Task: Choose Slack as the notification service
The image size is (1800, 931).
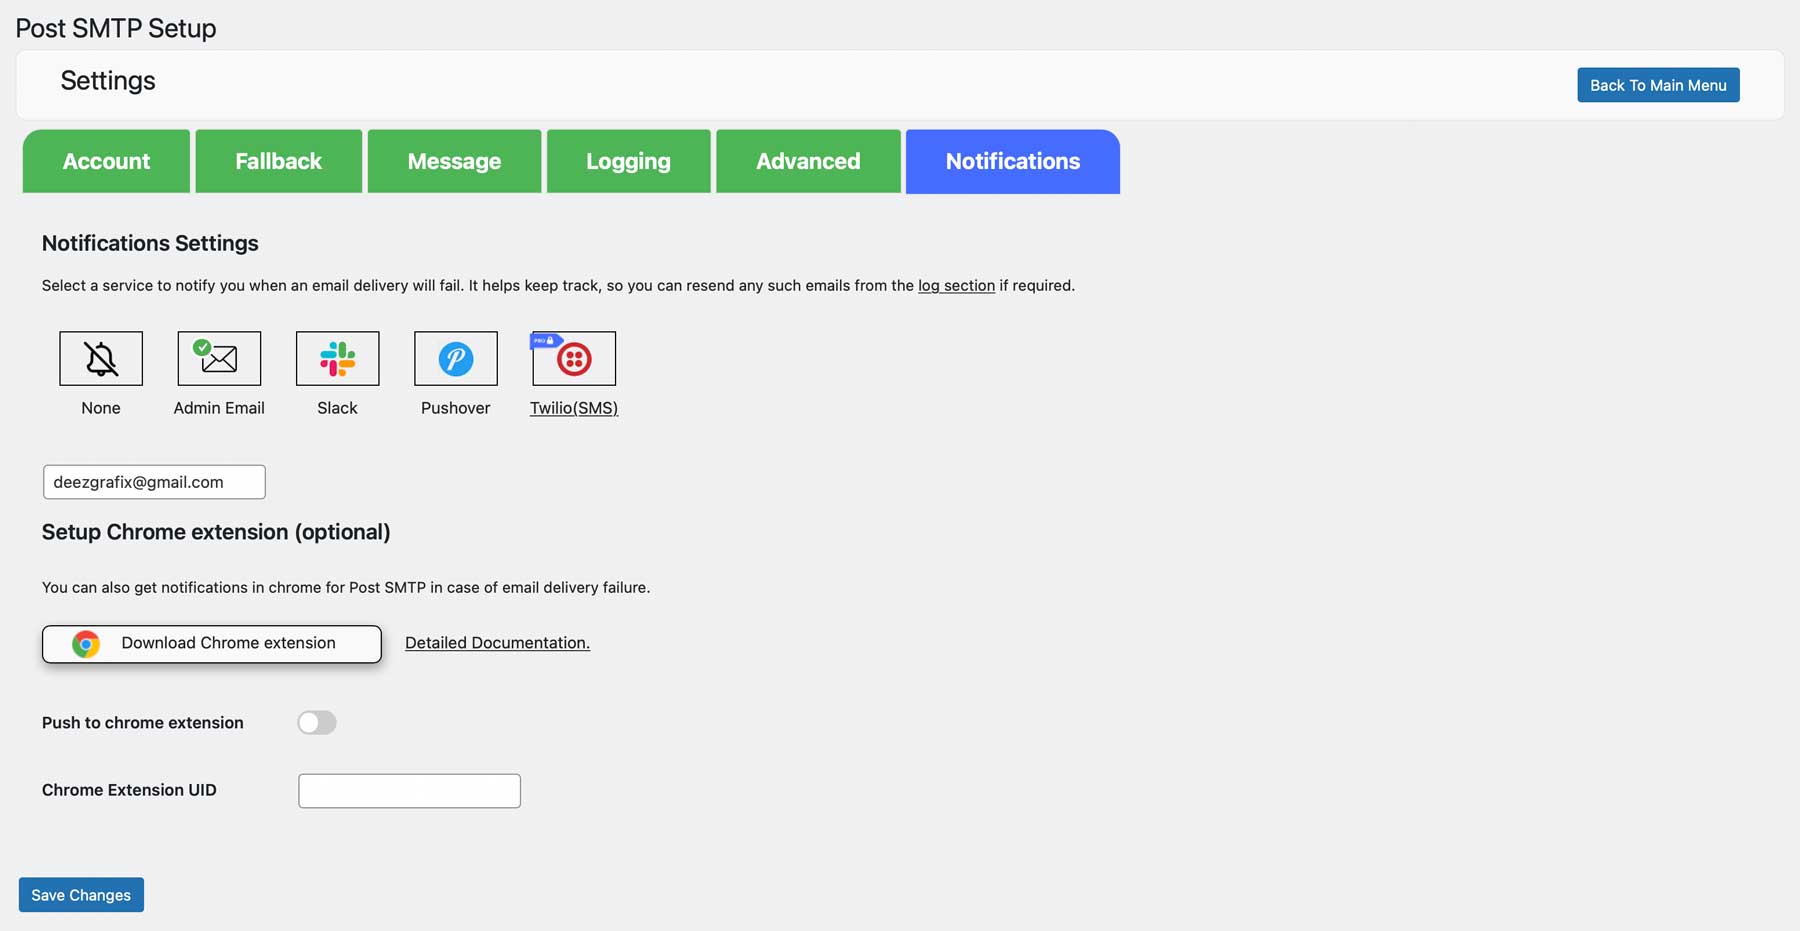Action: pyautogui.click(x=337, y=358)
